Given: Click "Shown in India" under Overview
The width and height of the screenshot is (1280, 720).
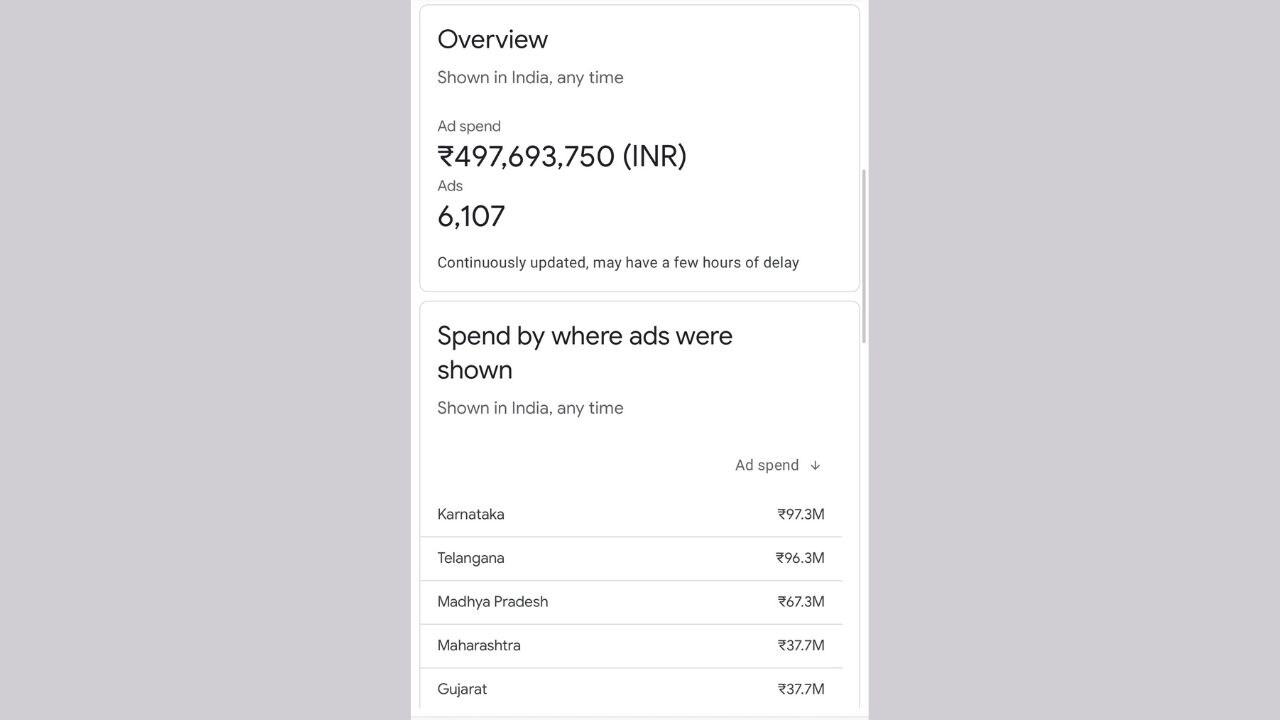Looking at the screenshot, I should pos(530,77).
